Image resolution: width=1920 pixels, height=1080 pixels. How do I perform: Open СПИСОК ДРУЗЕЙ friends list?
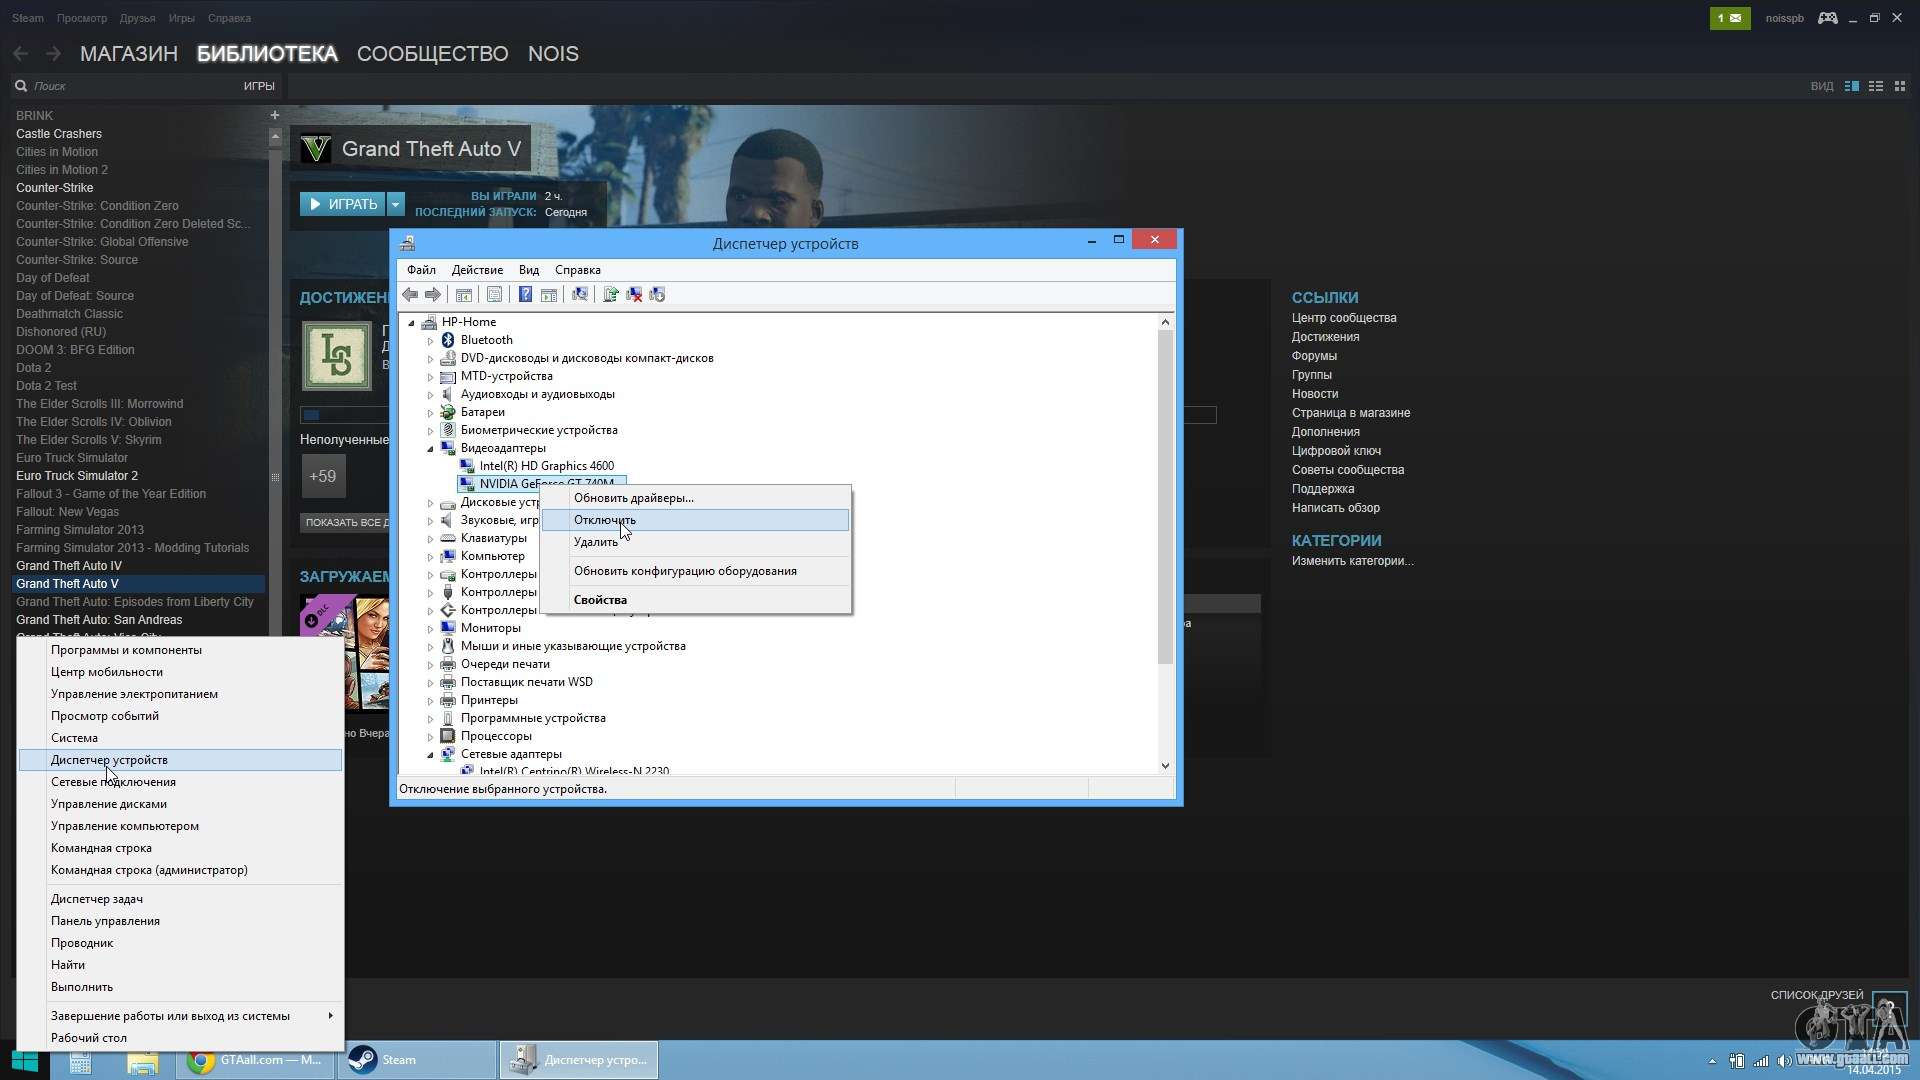[x=1817, y=995]
